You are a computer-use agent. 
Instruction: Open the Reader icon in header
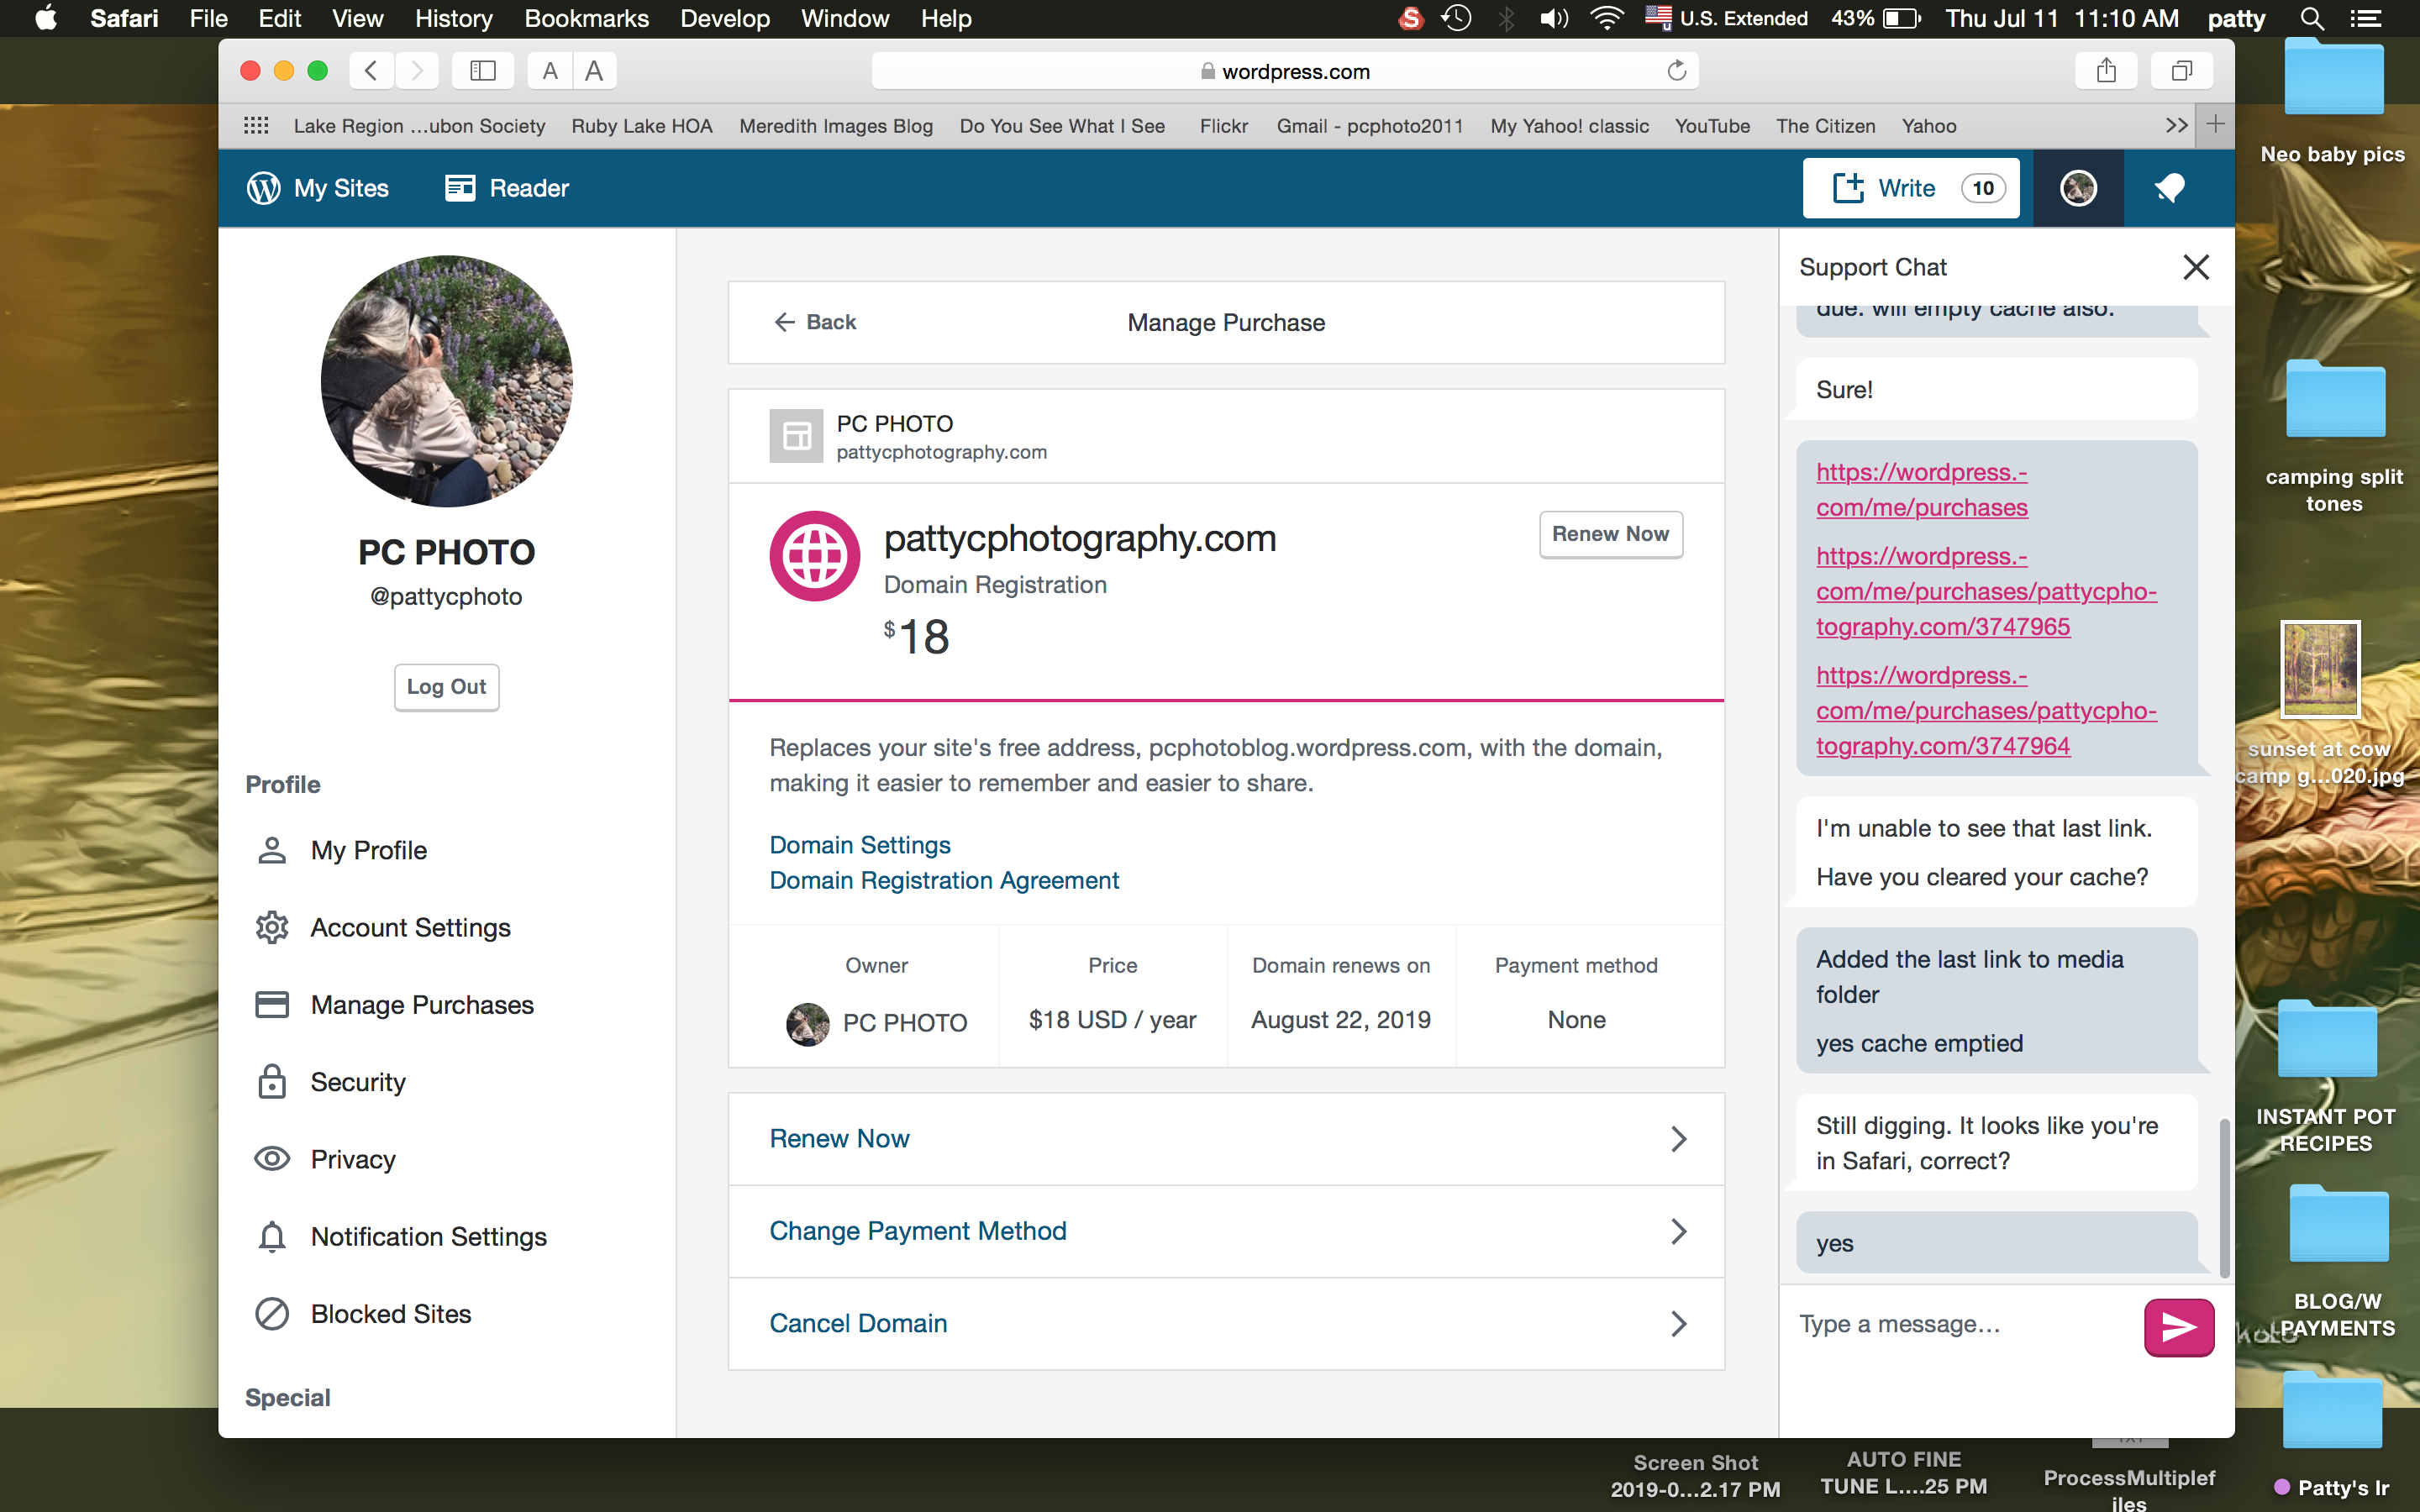pyautogui.click(x=460, y=188)
